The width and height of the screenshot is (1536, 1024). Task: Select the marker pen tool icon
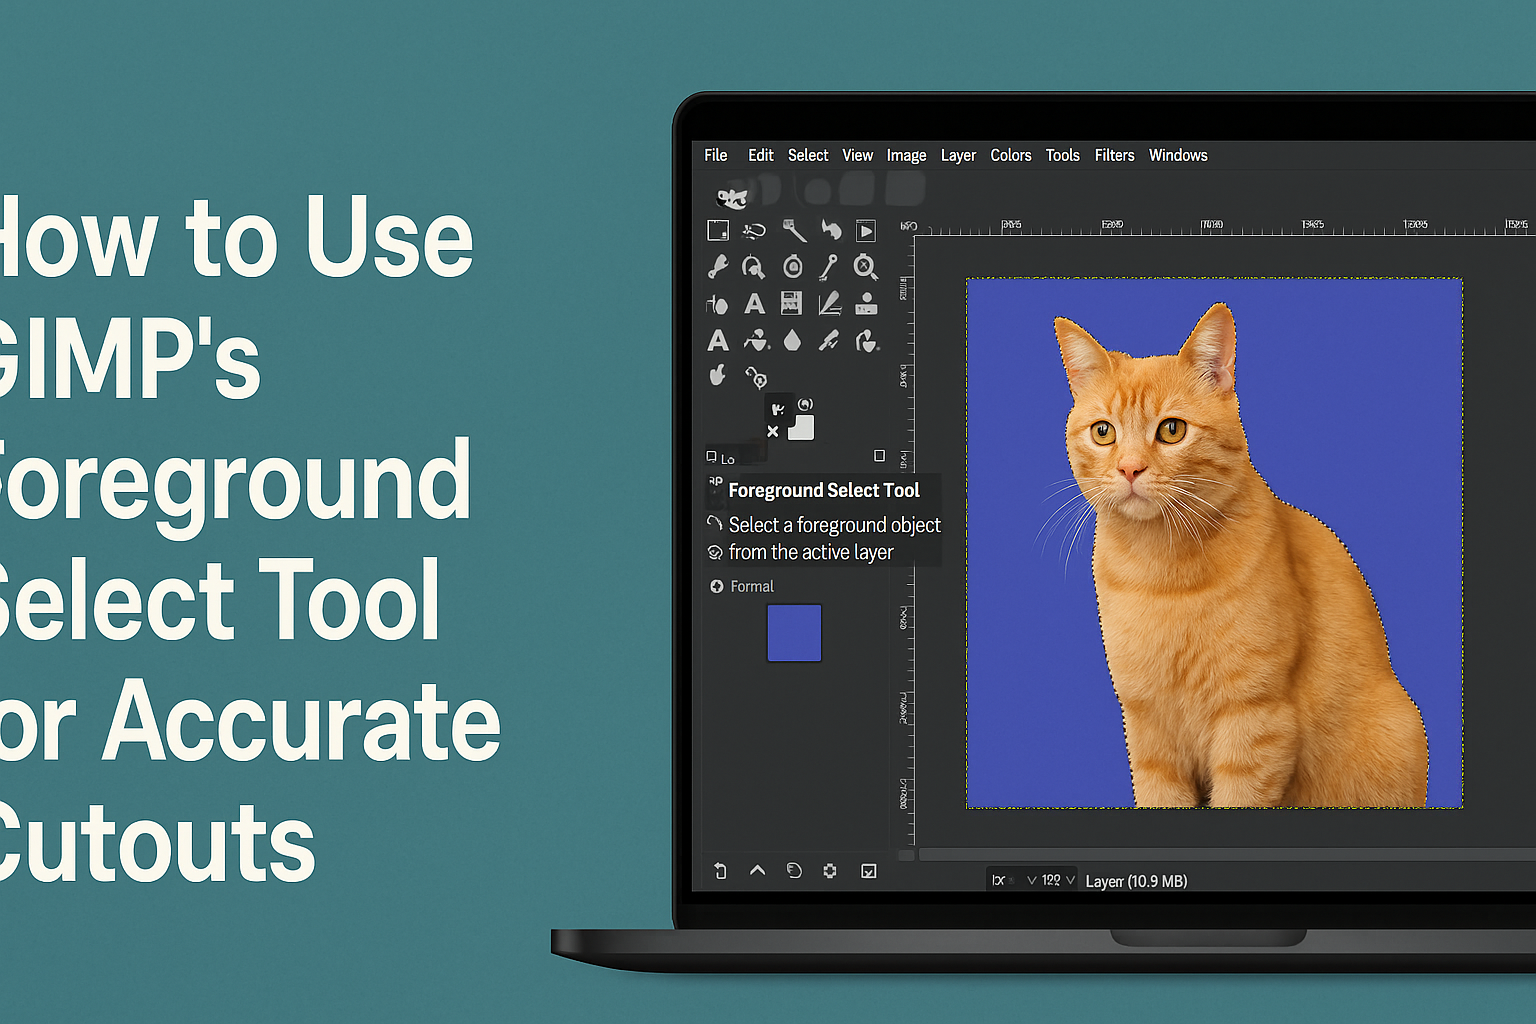[829, 341]
